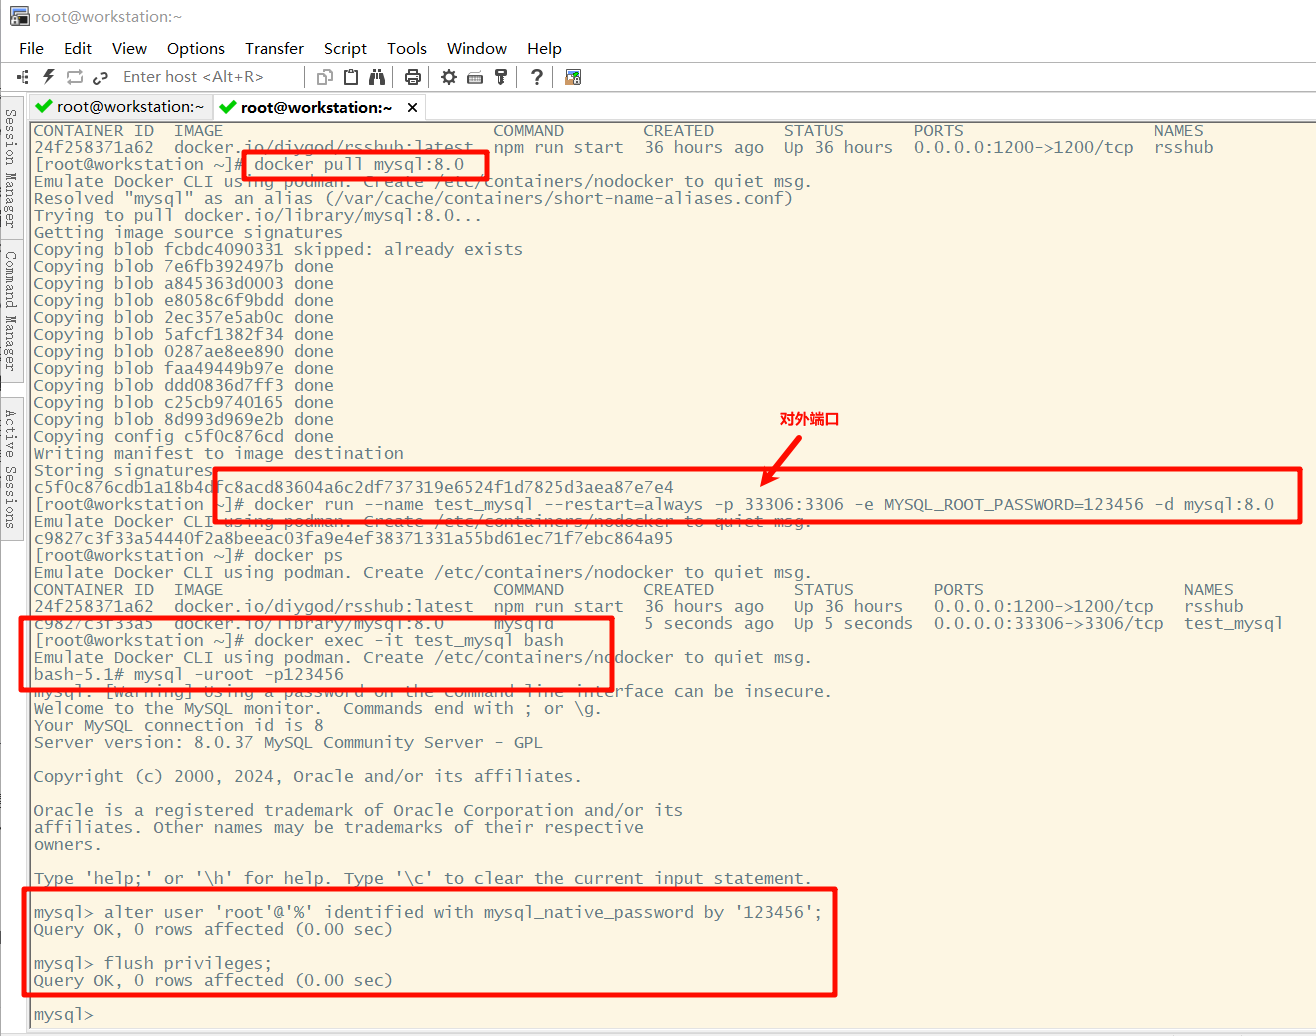The image size is (1316, 1036).
Task: Click 'Server version: 8.0.37' line
Action: (x=288, y=742)
